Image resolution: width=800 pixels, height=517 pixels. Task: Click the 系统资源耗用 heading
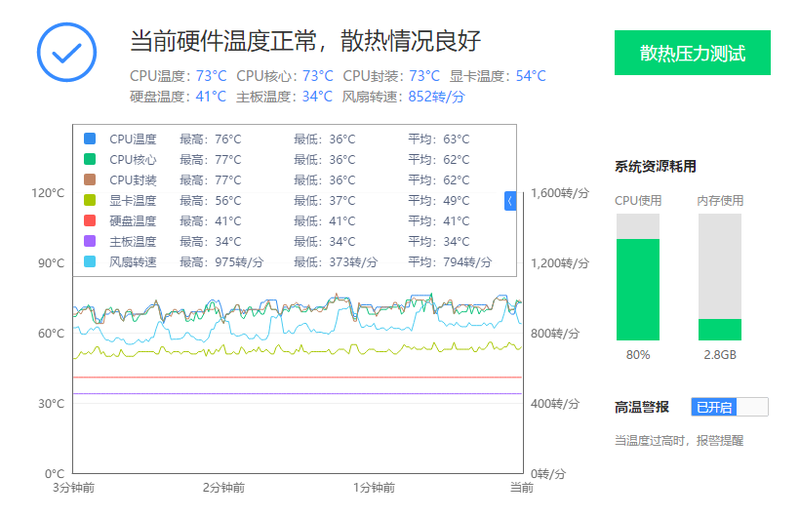tap(655, 166)
